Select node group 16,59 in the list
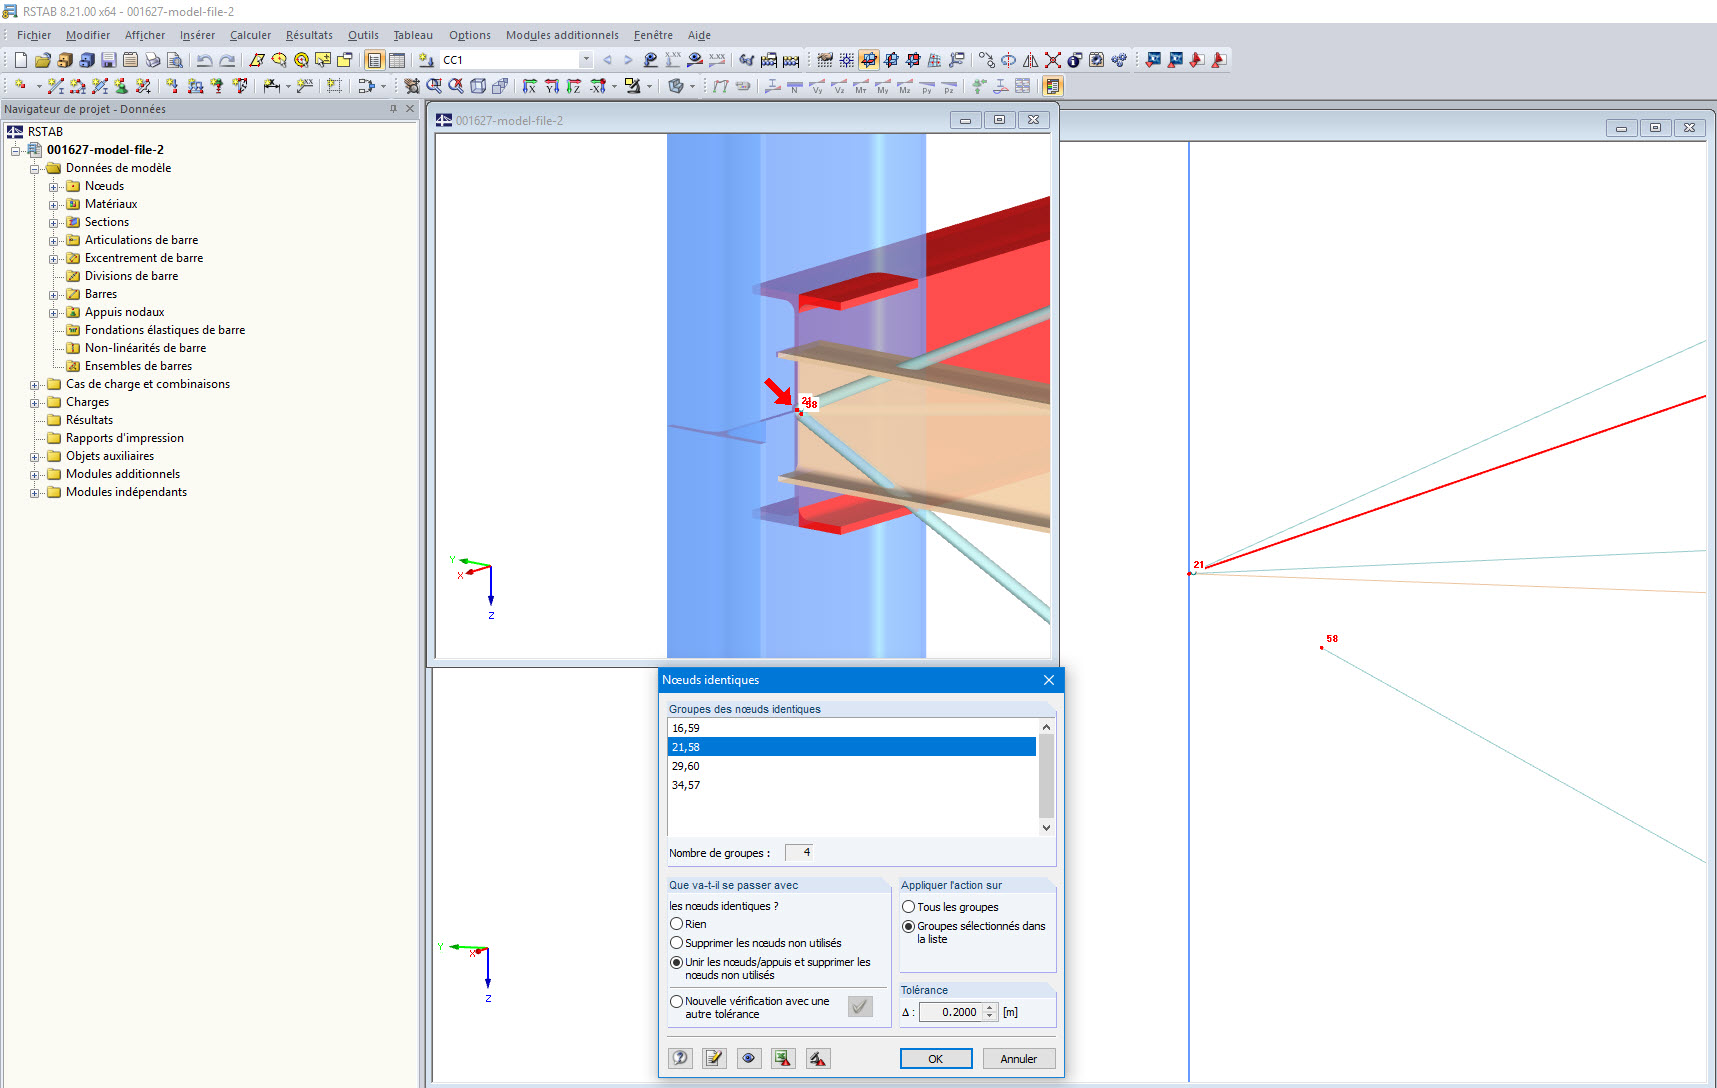 [x=852, y=728]
